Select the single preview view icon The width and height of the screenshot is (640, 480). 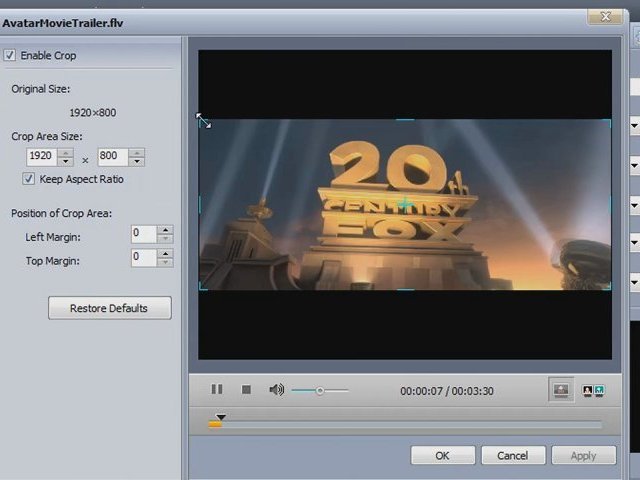562,390
